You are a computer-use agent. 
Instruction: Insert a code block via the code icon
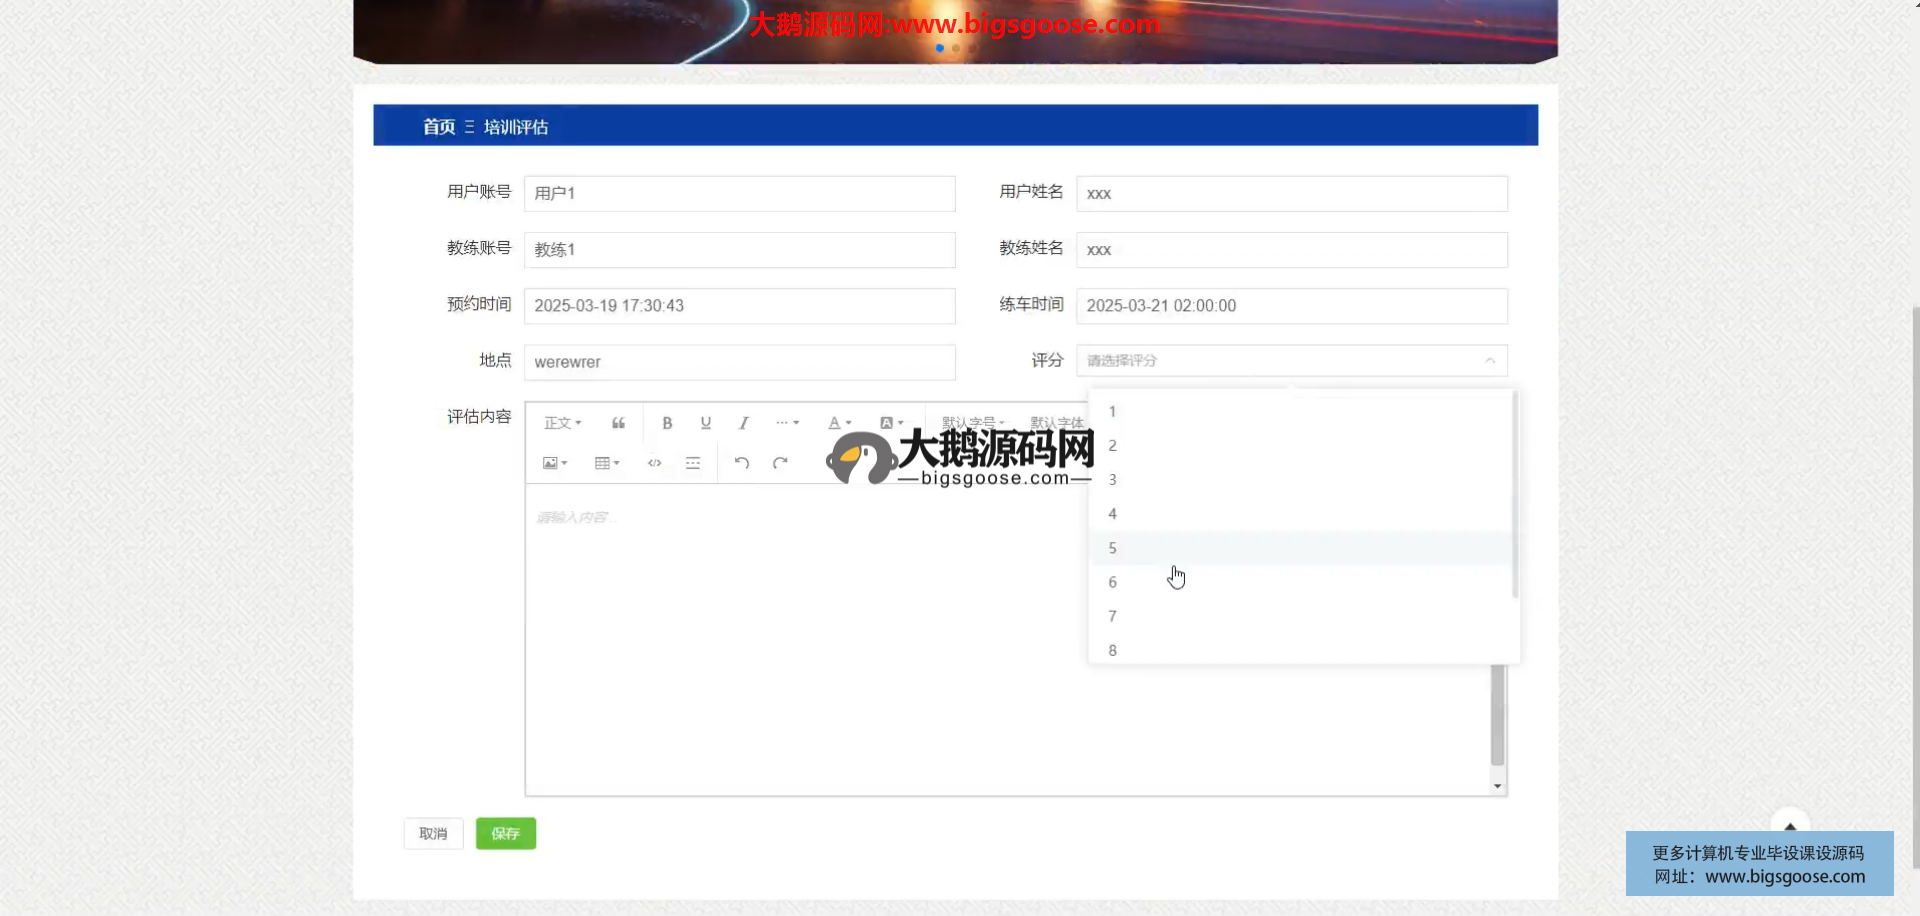pyautogui.click(x=654, y=463)
